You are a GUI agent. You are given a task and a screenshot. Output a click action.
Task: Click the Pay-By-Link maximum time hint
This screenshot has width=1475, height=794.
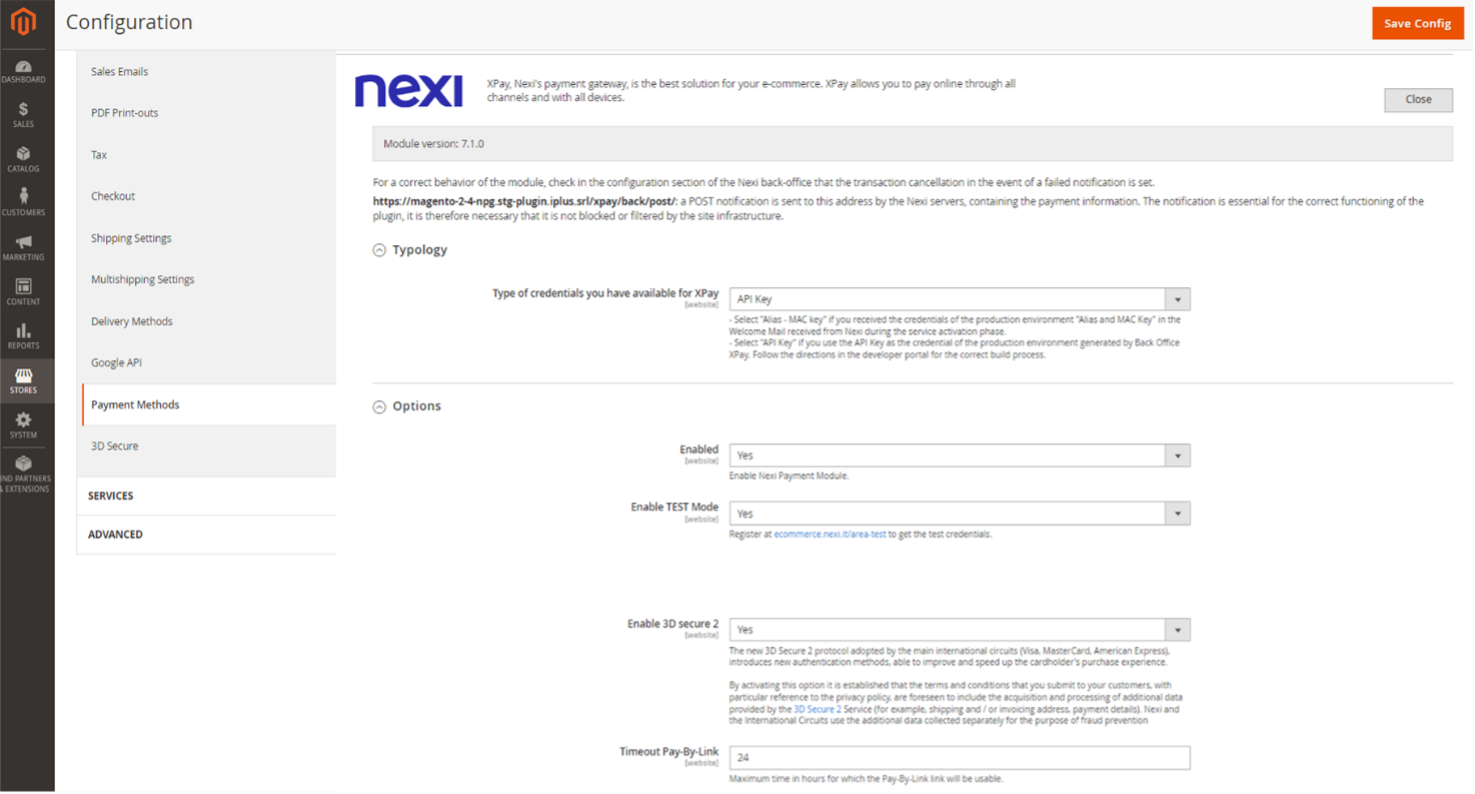pos(866,779)
